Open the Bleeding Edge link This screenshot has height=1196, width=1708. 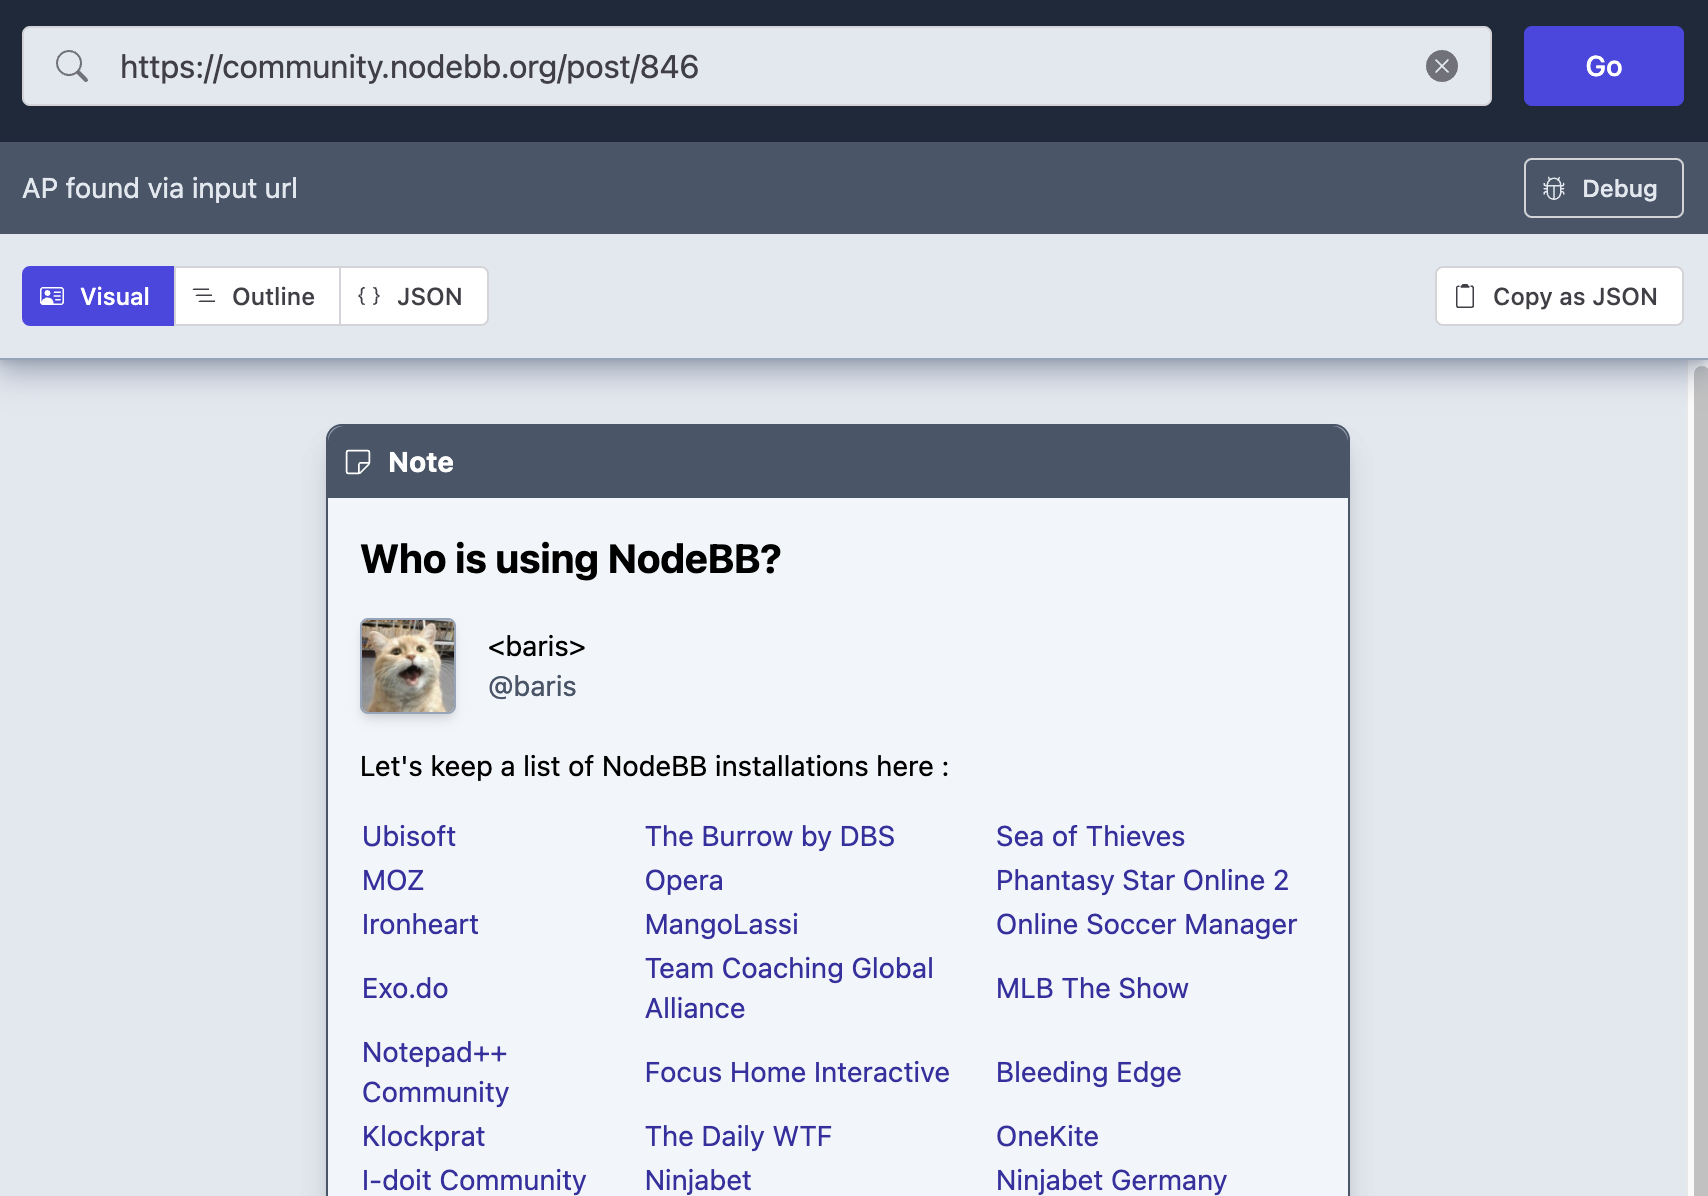coord(1088,1072)
